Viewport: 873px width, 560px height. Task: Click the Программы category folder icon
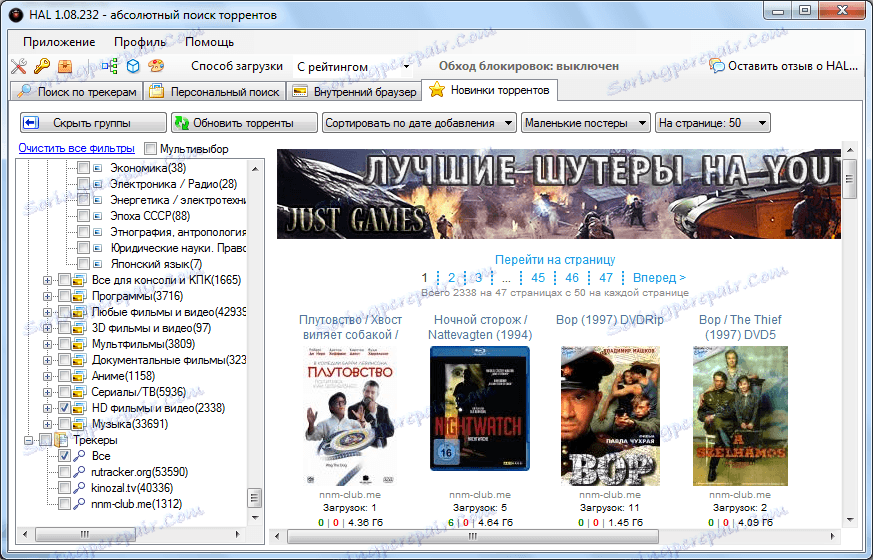(x=79, y=296)
